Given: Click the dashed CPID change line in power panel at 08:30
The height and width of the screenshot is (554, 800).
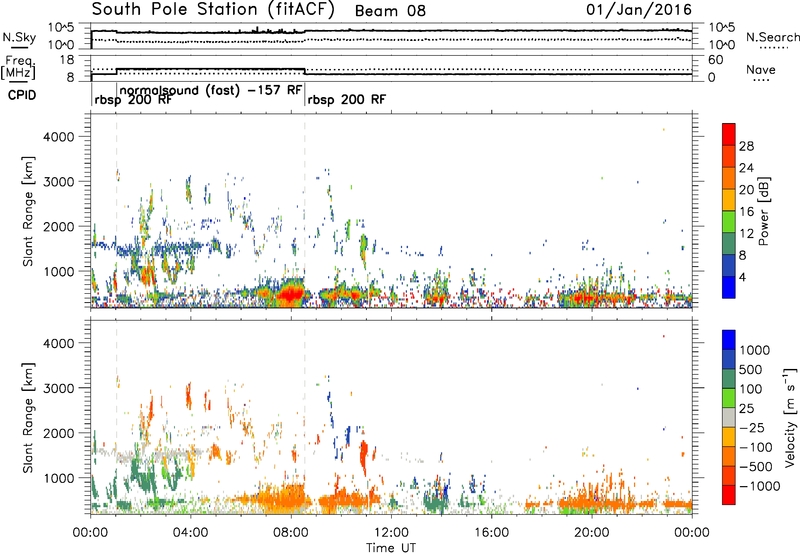Looking at the screenshot, I should point(305,211).
